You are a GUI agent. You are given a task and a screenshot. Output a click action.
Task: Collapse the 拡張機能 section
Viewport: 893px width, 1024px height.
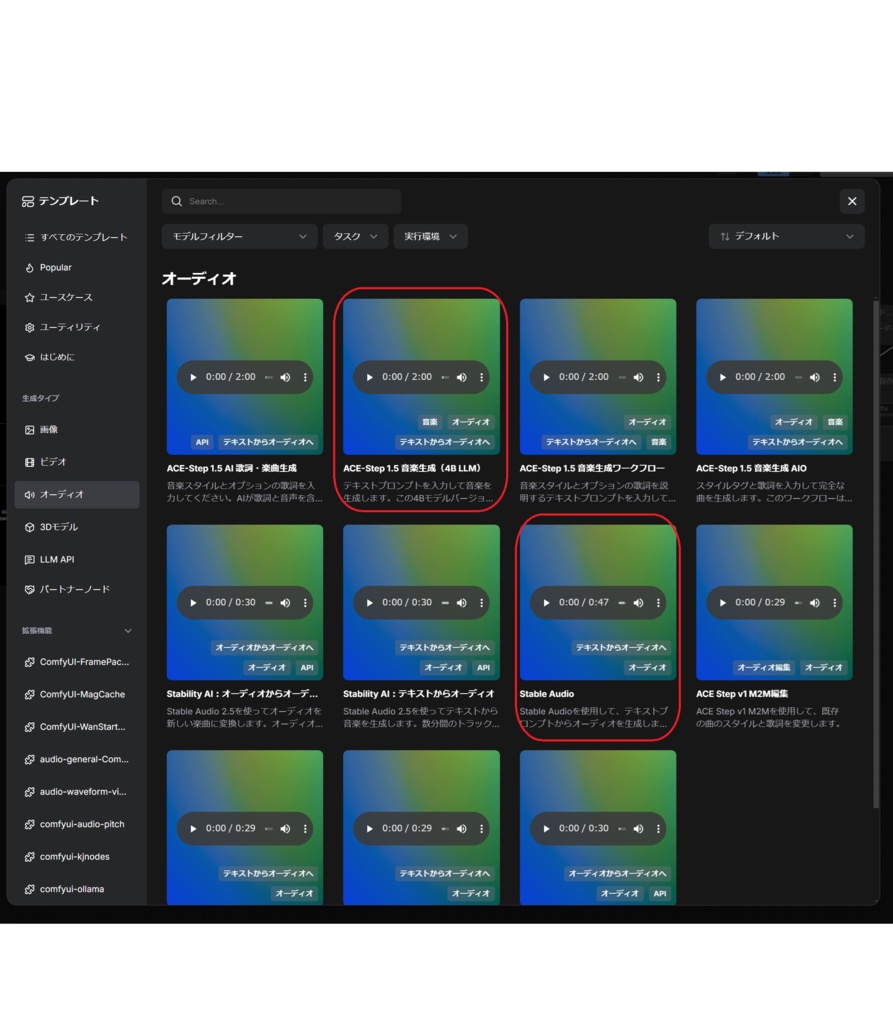click(128, 630)
